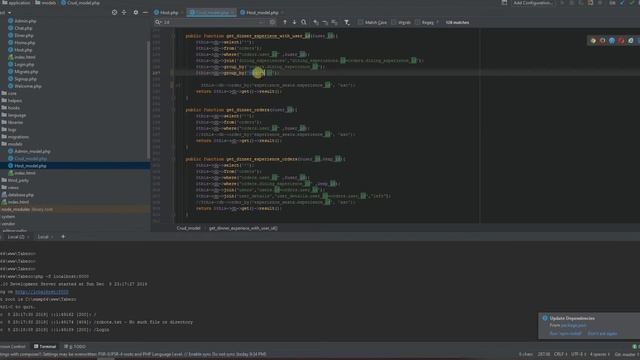Open the 4 spaces indent selector

coord(599,354)
